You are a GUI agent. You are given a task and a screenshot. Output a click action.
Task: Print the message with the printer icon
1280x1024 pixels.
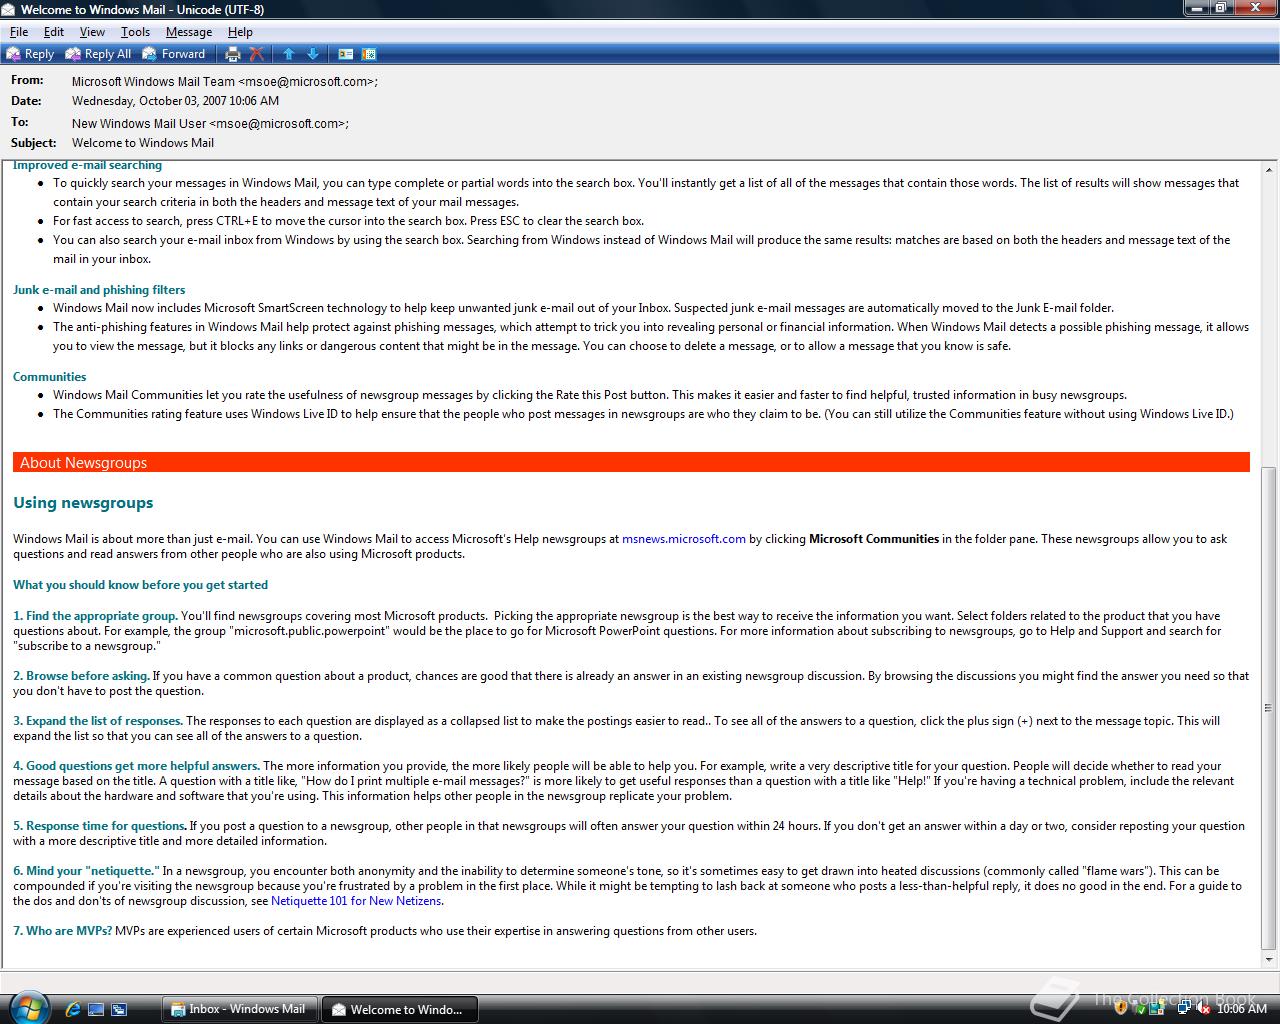[233, 54]
